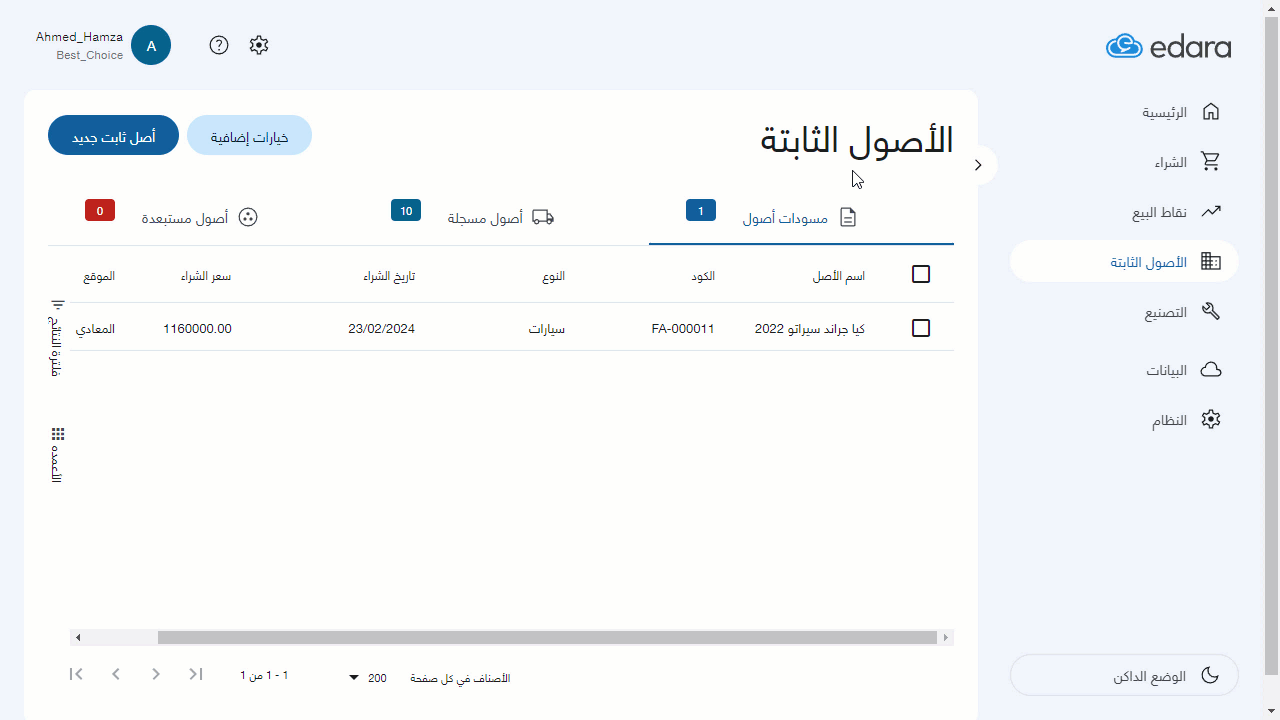
Task: Click the moon icon for dark mode
Action: [1209, 676]
